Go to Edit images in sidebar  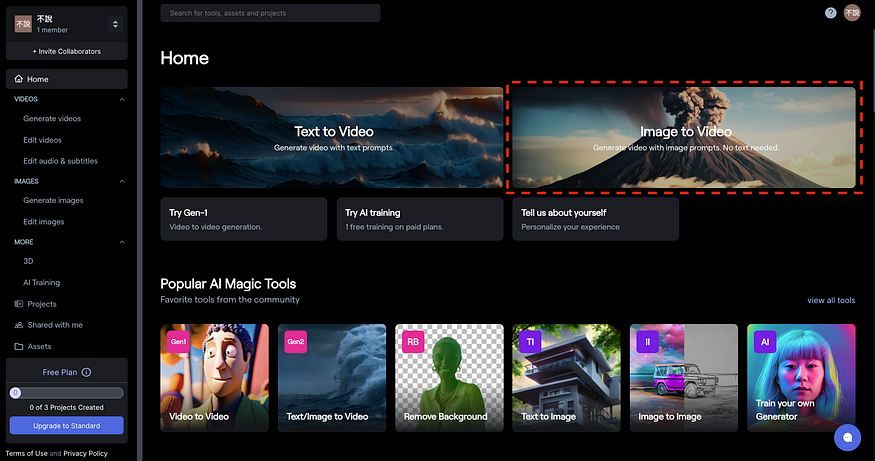point(44,222)
